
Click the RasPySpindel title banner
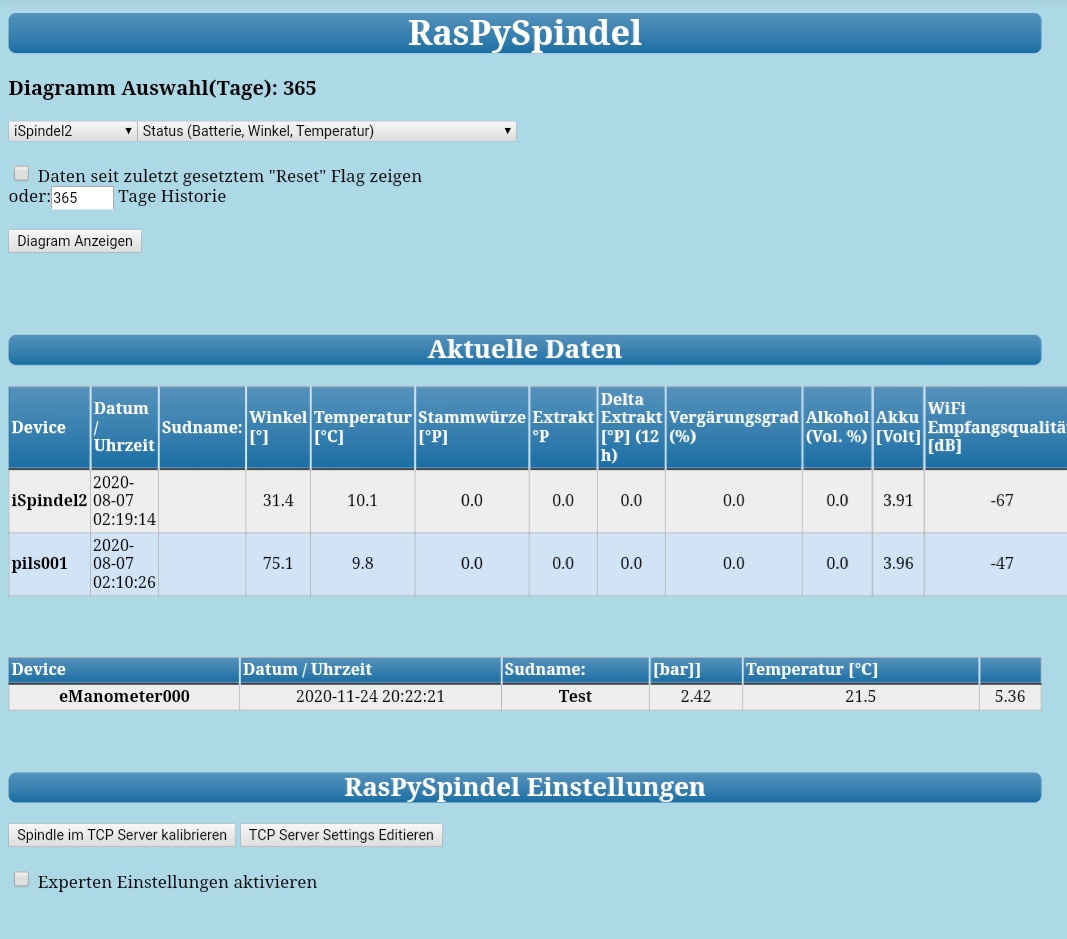tap(524, 33)
